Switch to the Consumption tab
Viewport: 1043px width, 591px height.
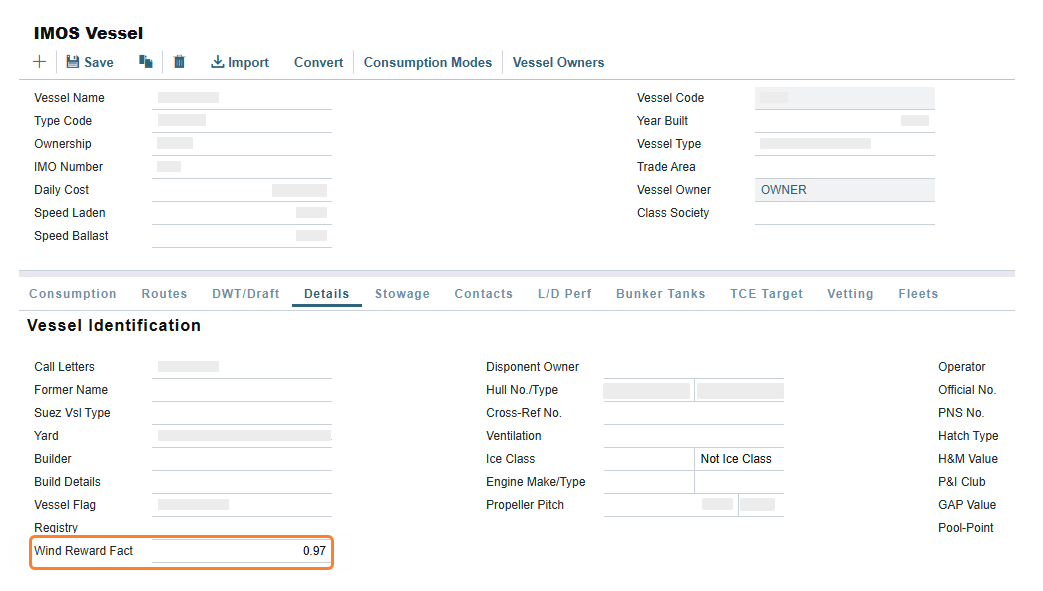tap(72, 293)
